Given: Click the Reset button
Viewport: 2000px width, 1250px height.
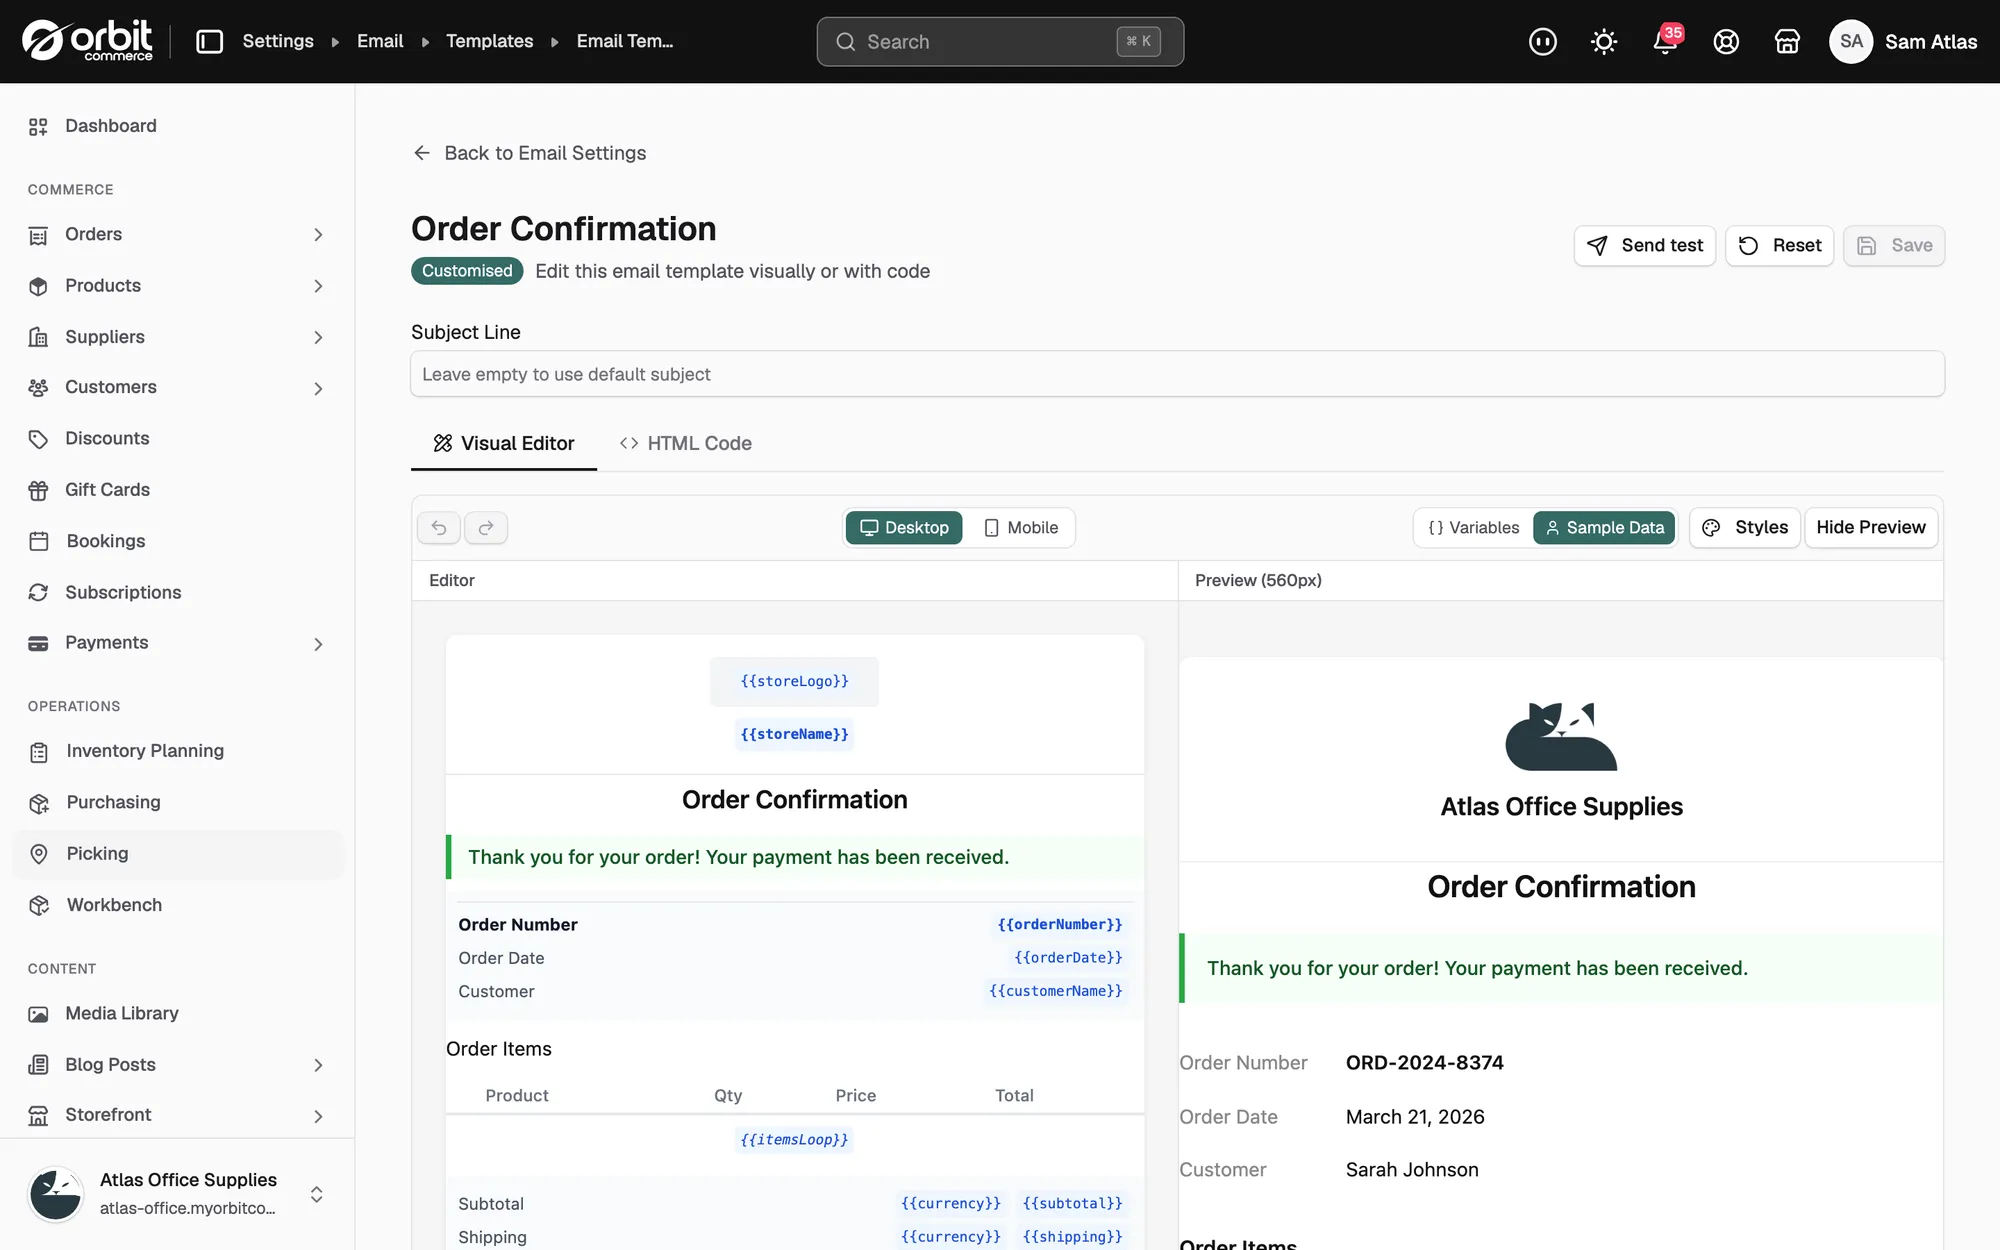Looking at the screenshot, I should [1780, 245].
